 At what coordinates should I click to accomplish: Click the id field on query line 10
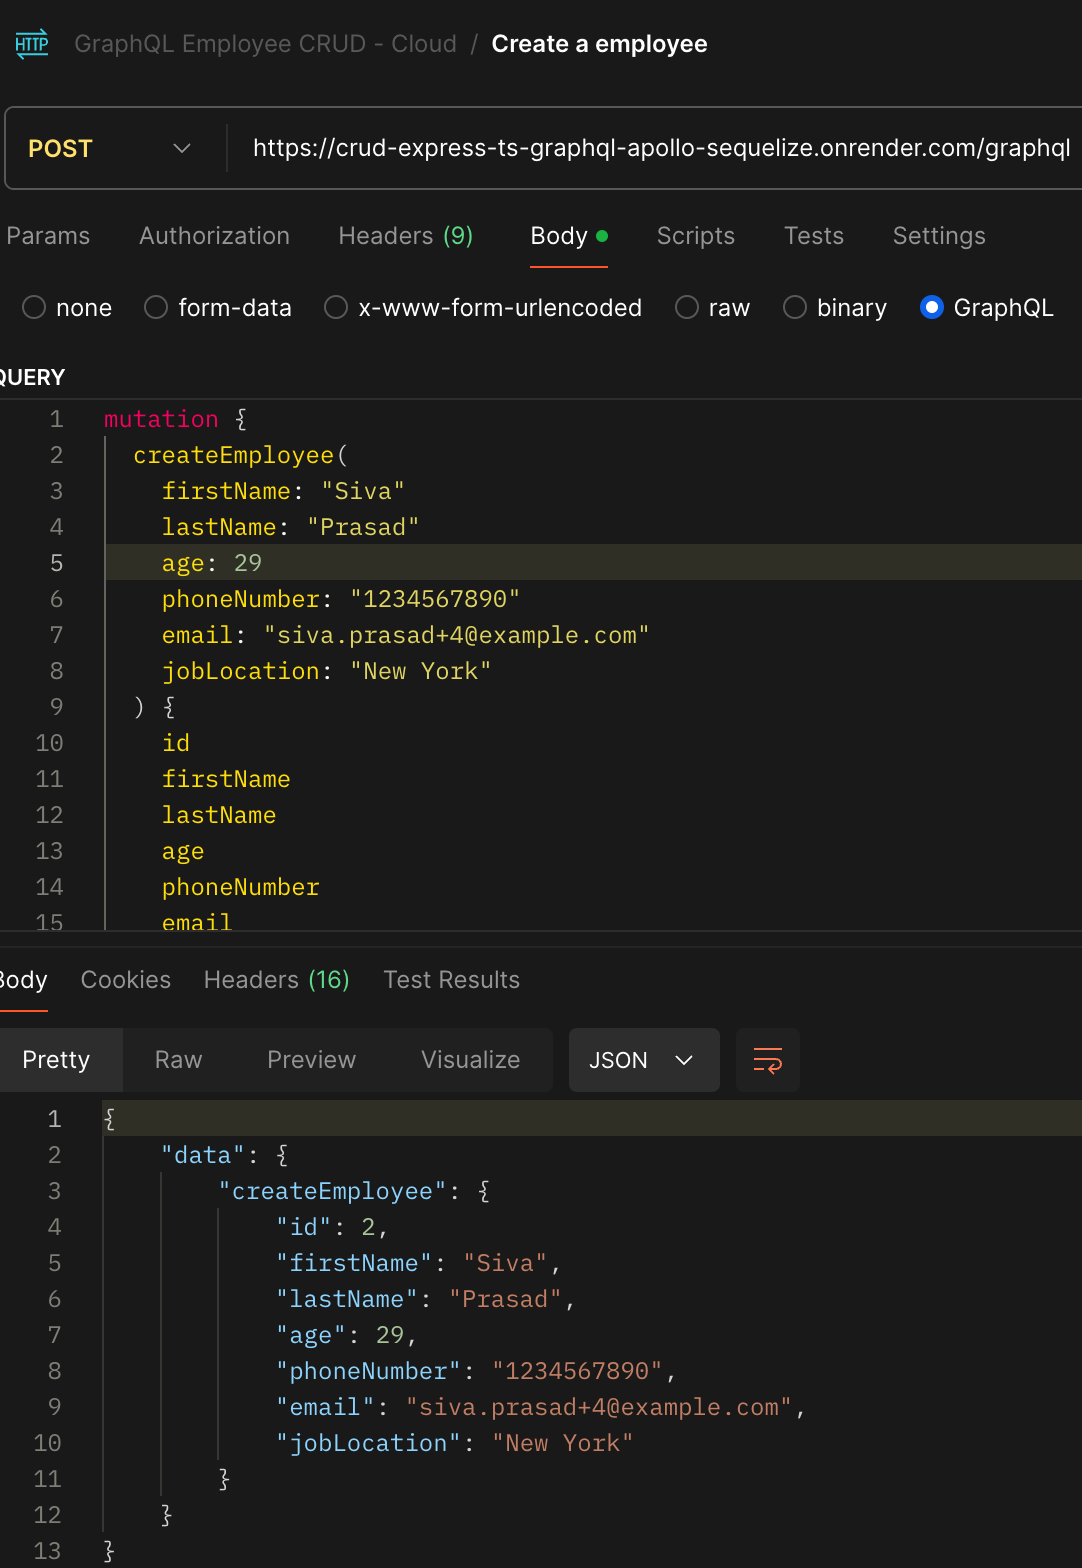click(x=176, y=743)
